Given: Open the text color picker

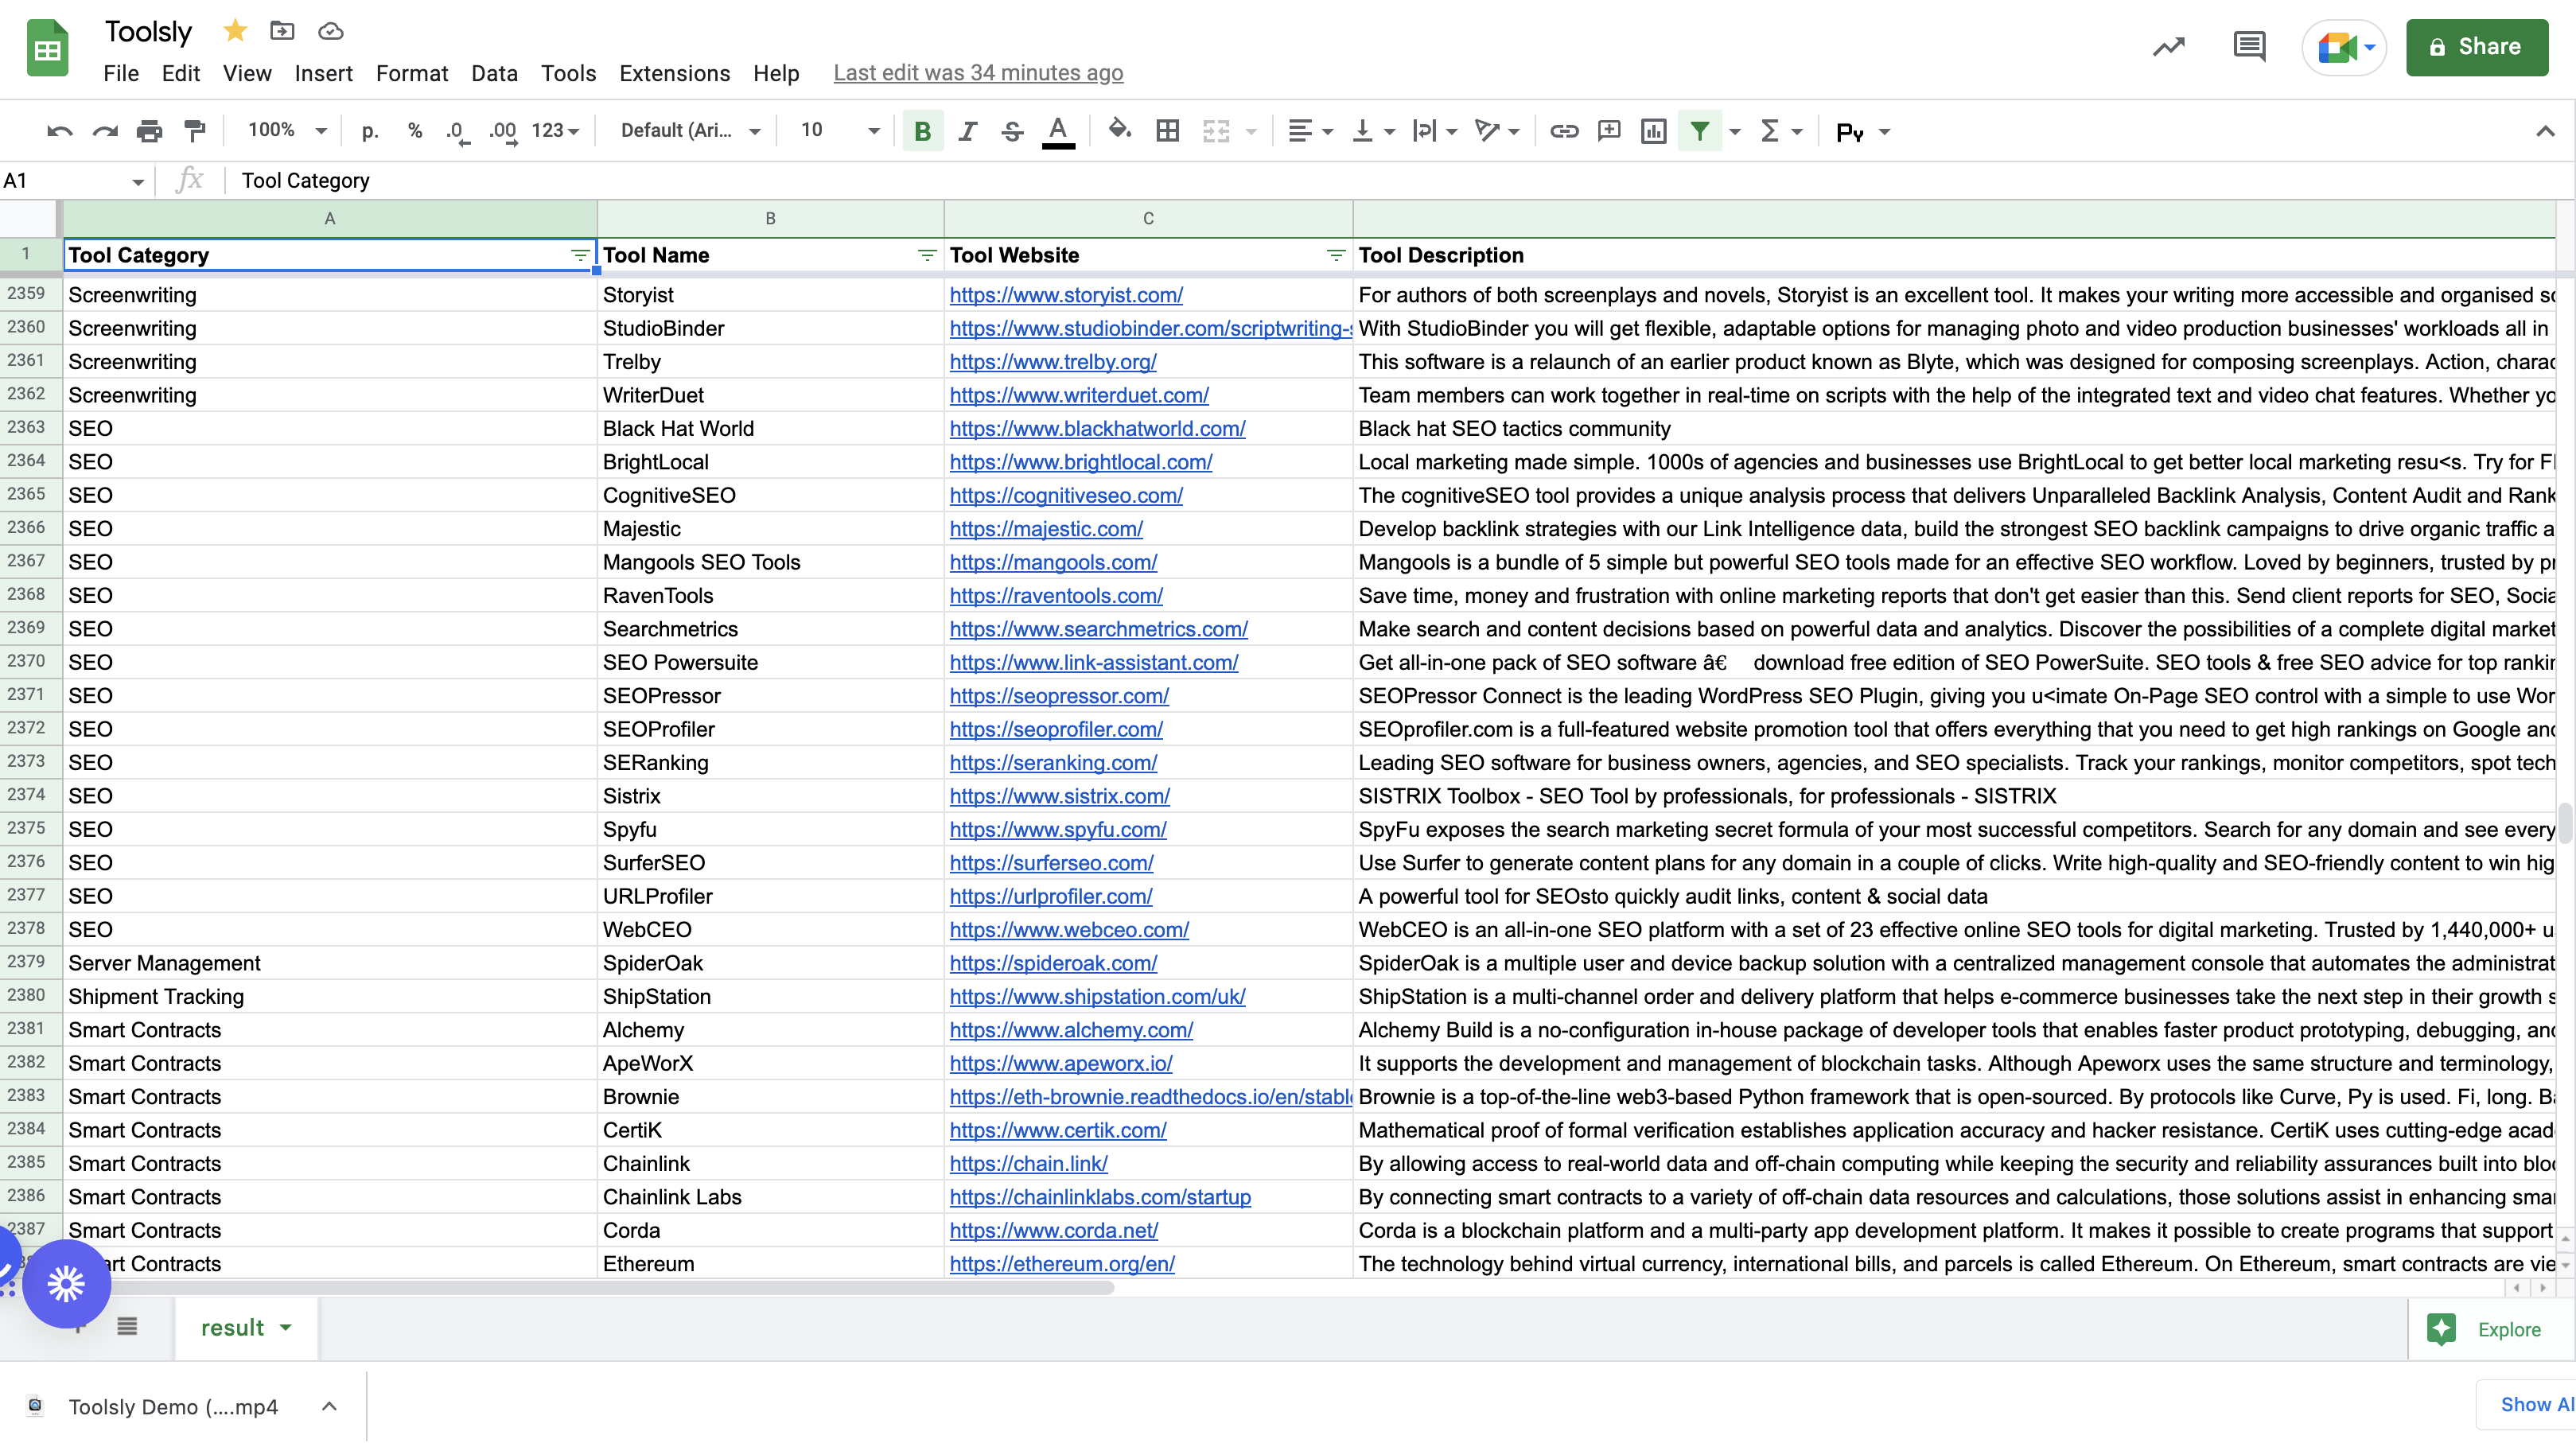Looking at the screenshot, I should click(x=1058, y=131).
